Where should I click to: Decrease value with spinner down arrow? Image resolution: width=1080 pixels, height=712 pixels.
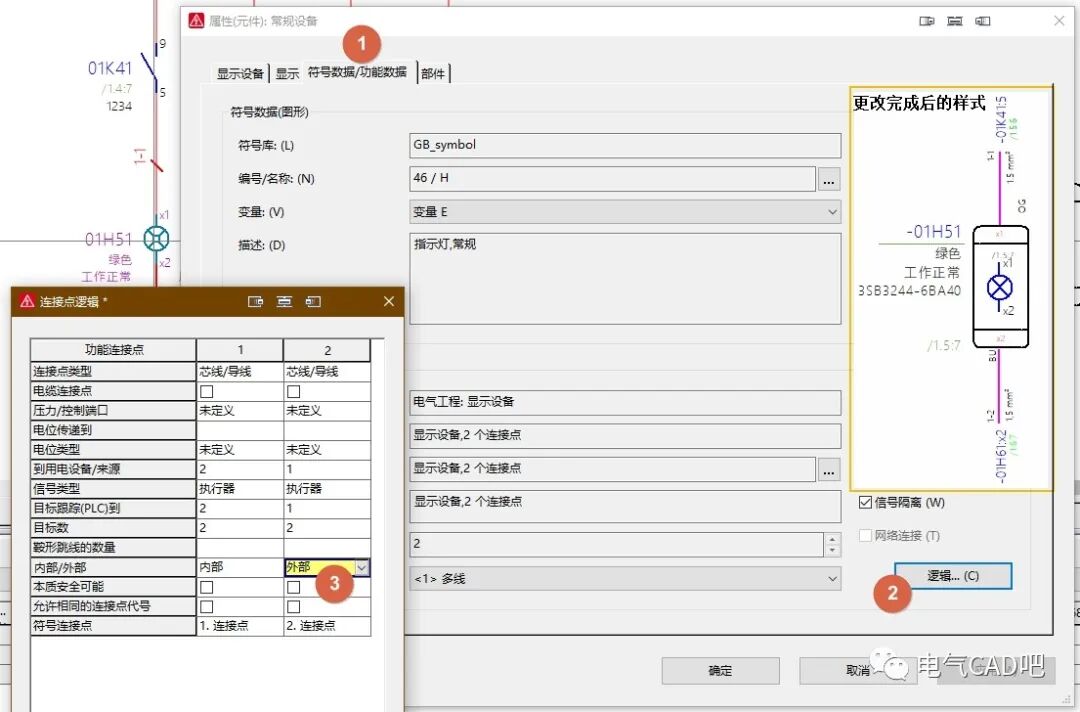point(832,550)
